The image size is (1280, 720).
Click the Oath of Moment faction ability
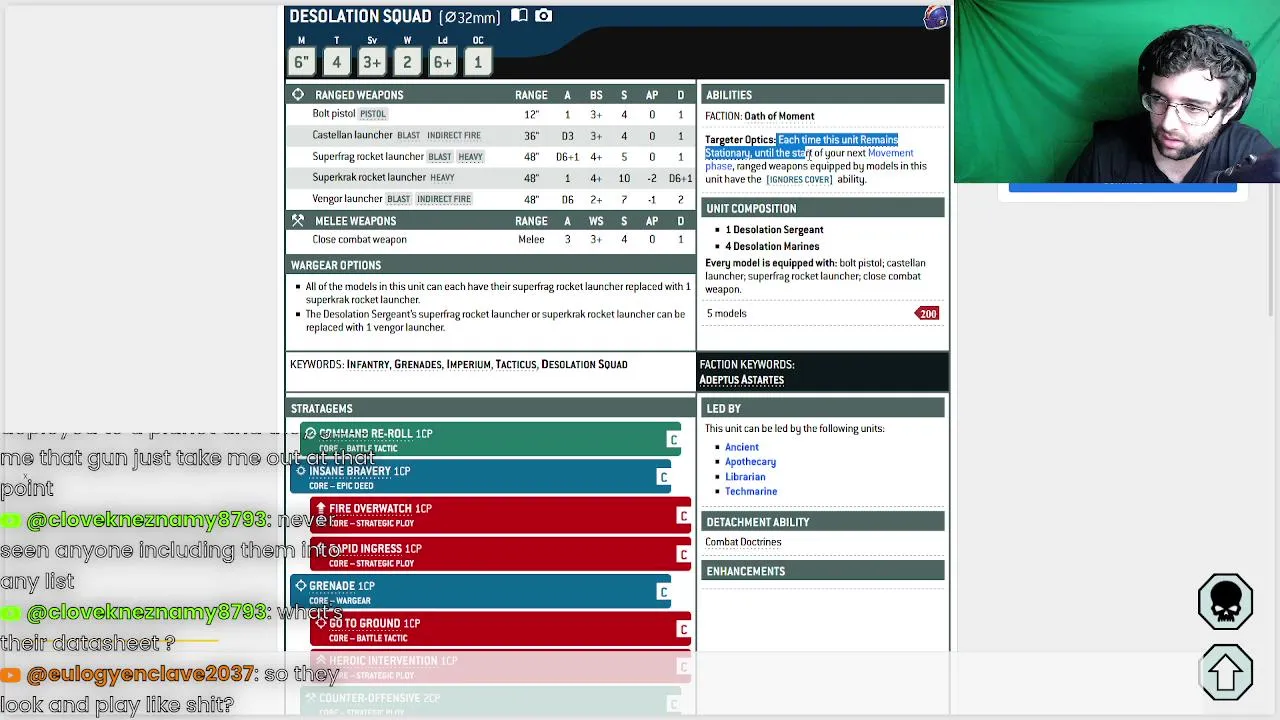[779, 116]
